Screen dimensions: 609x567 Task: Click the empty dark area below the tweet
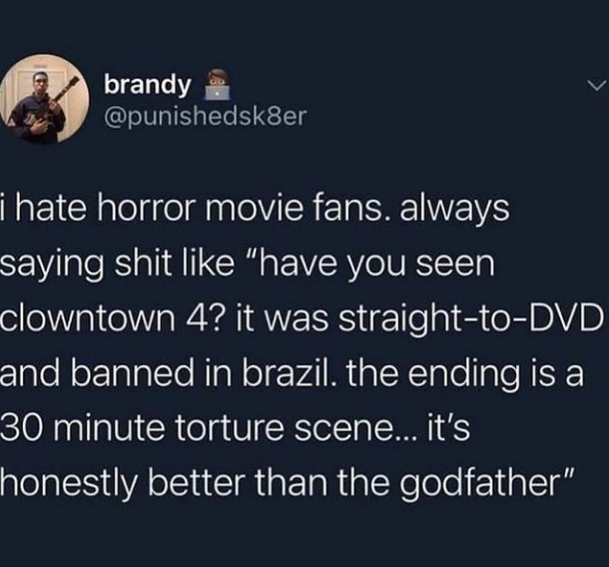click(x=304, y=538)
